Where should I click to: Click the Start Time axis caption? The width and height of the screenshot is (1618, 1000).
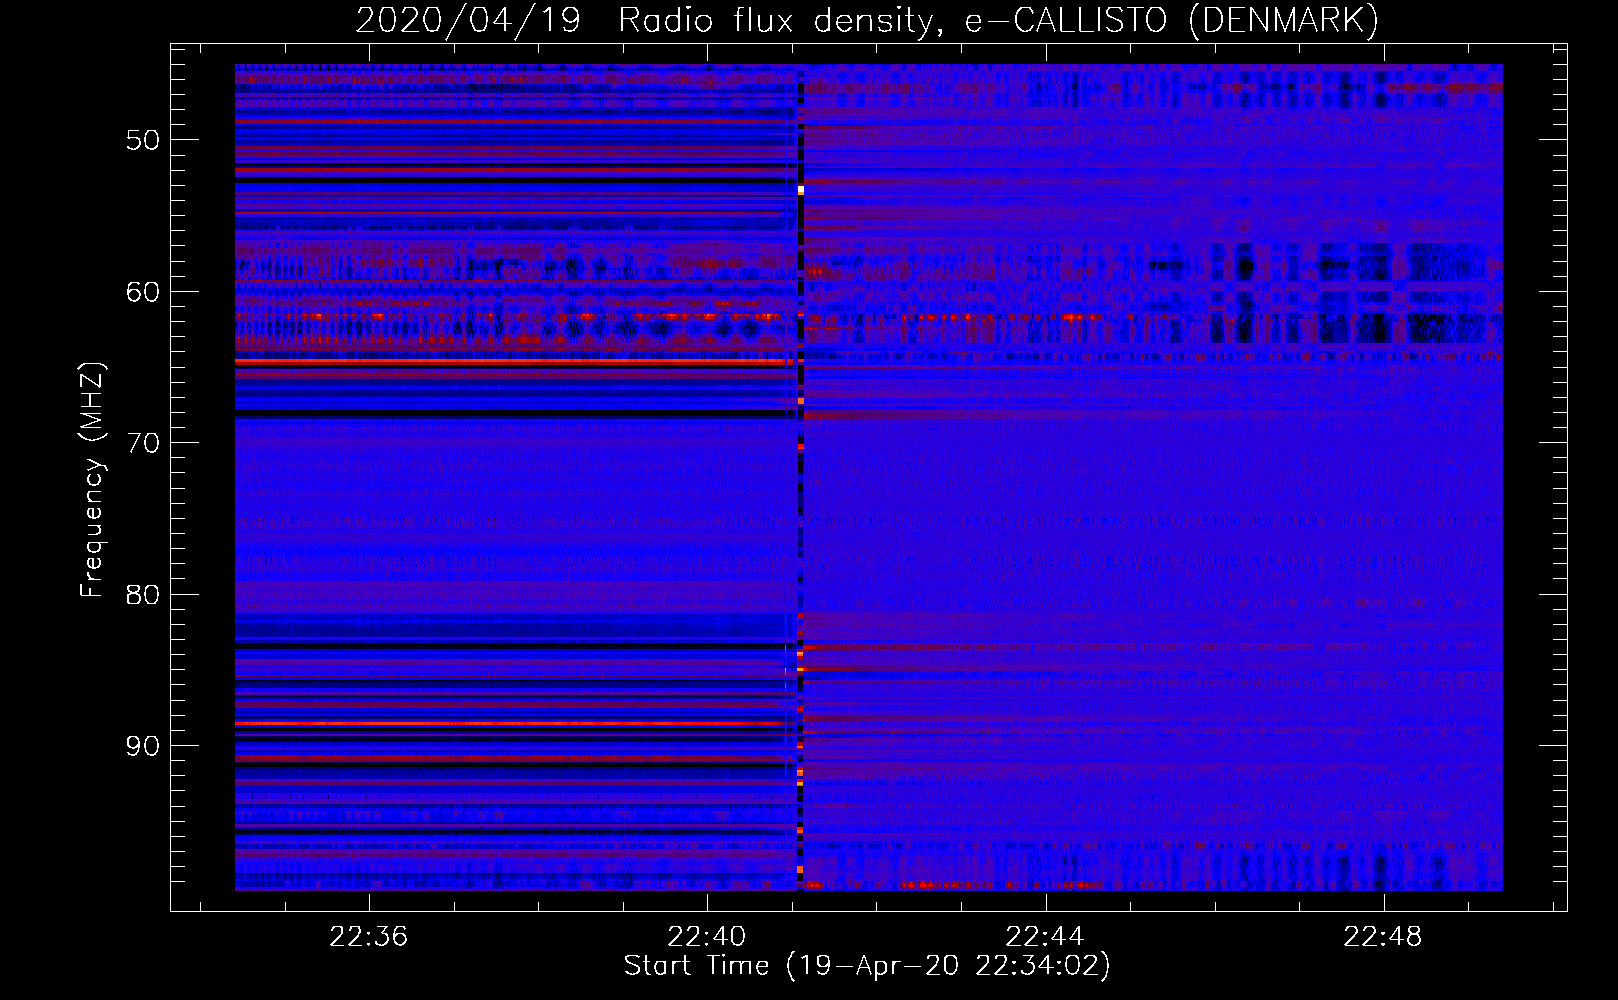pos(867,966)
